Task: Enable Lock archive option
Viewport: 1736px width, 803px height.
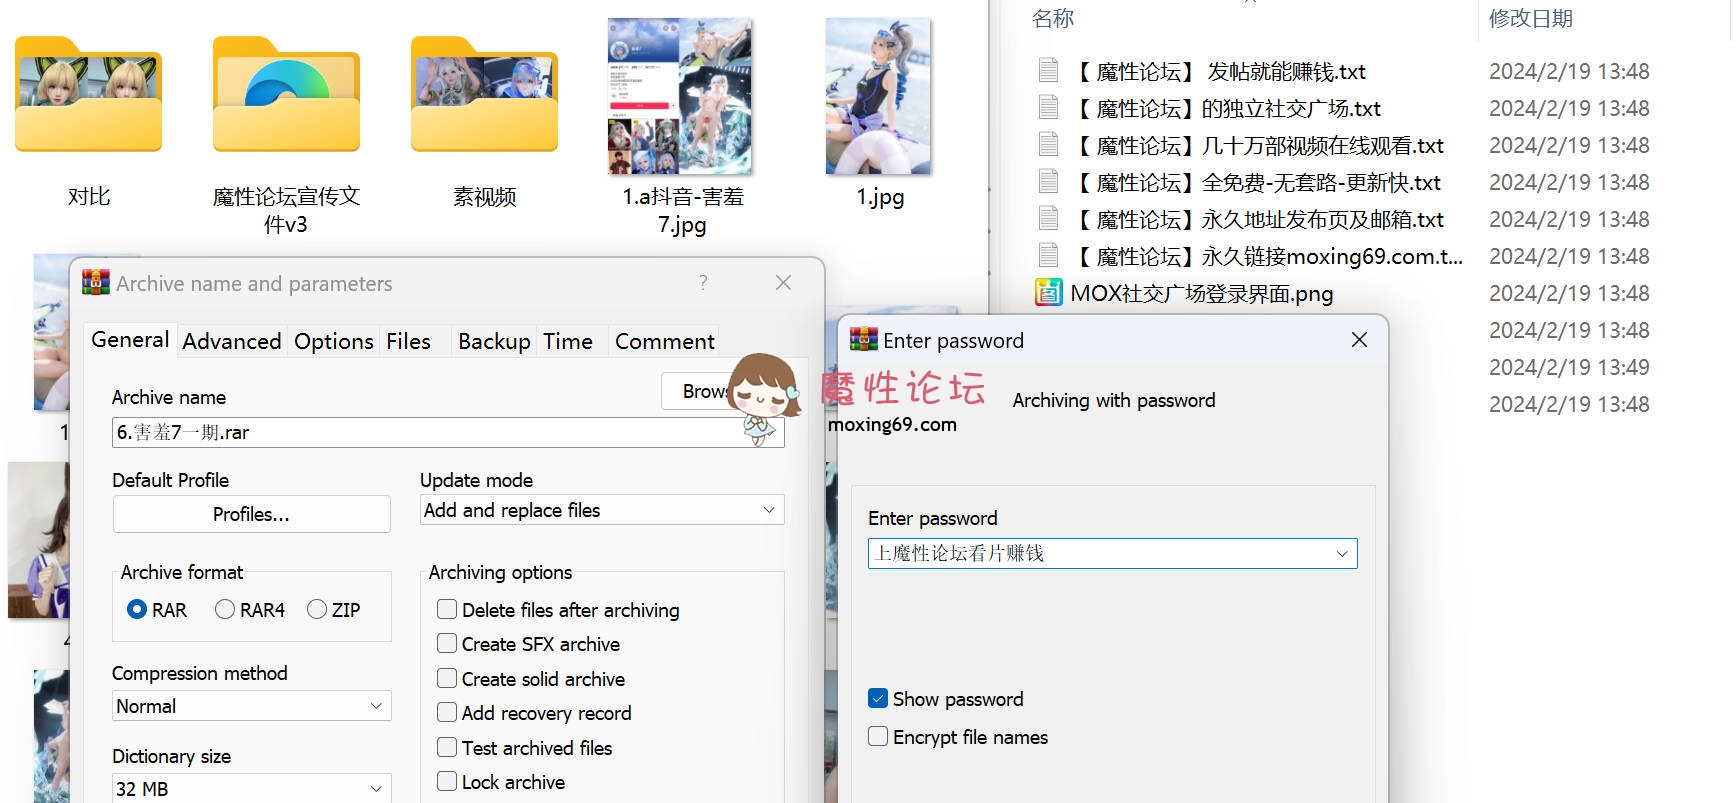Action: [x=447, y=781]
